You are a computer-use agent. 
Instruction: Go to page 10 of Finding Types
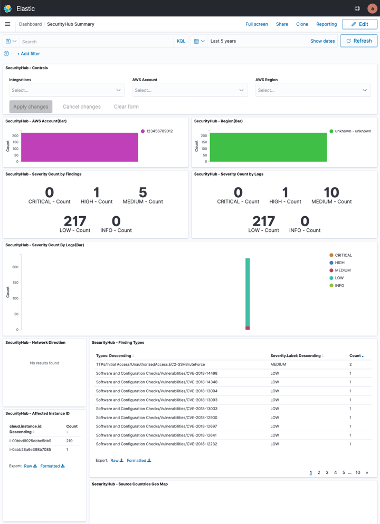(x=358, y=473)
